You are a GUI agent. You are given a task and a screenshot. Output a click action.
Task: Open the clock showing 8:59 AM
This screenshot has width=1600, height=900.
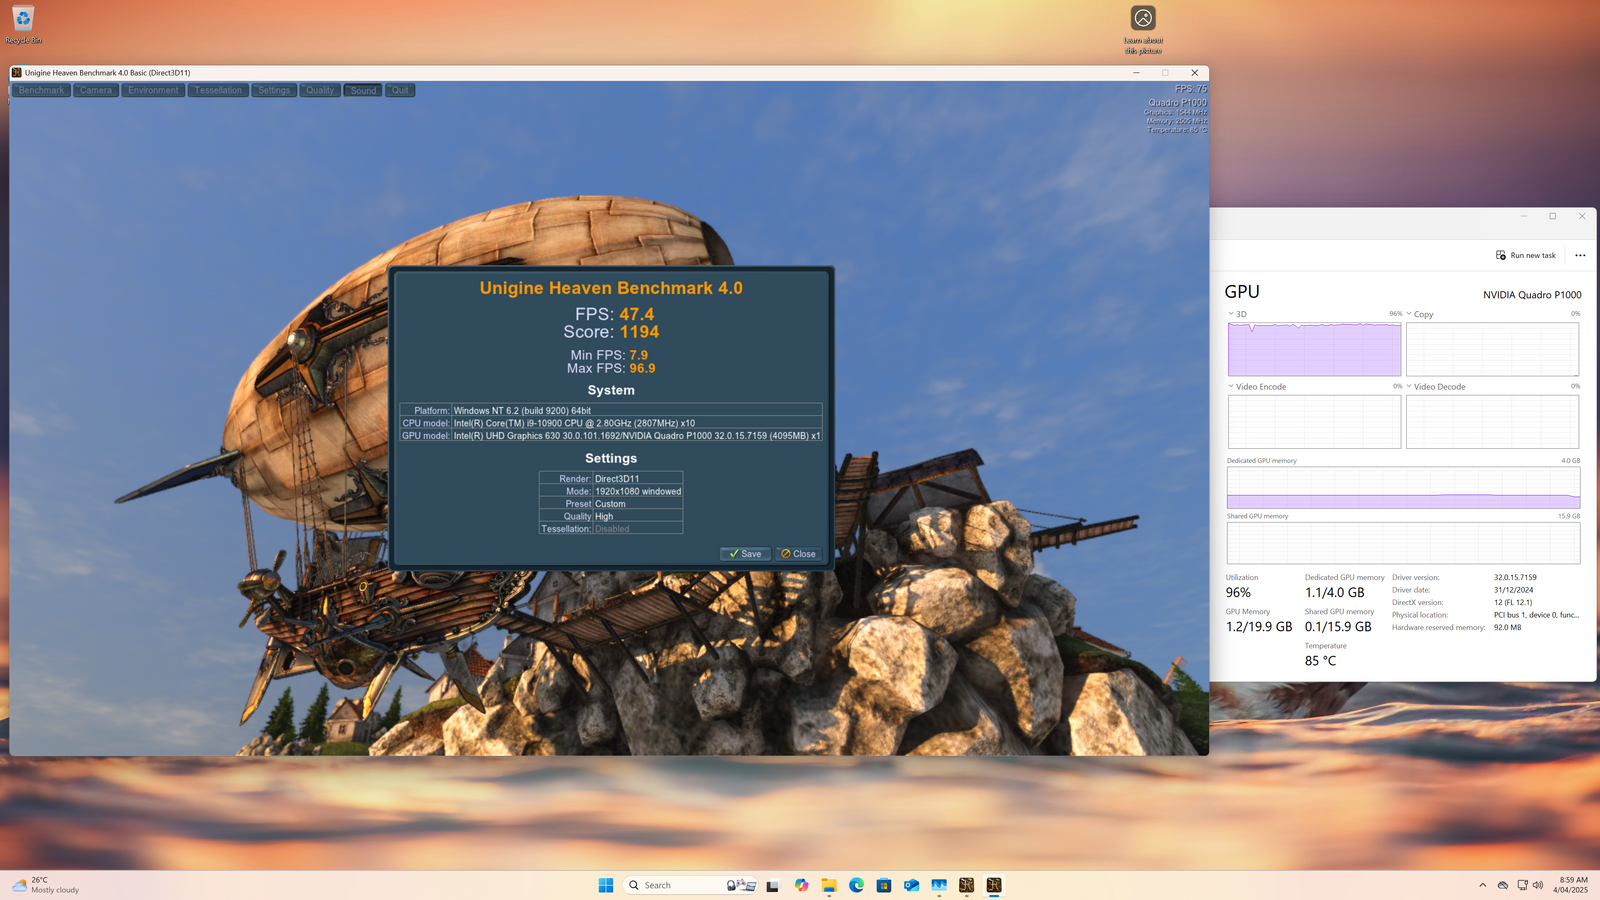[x=1570, y=885]
